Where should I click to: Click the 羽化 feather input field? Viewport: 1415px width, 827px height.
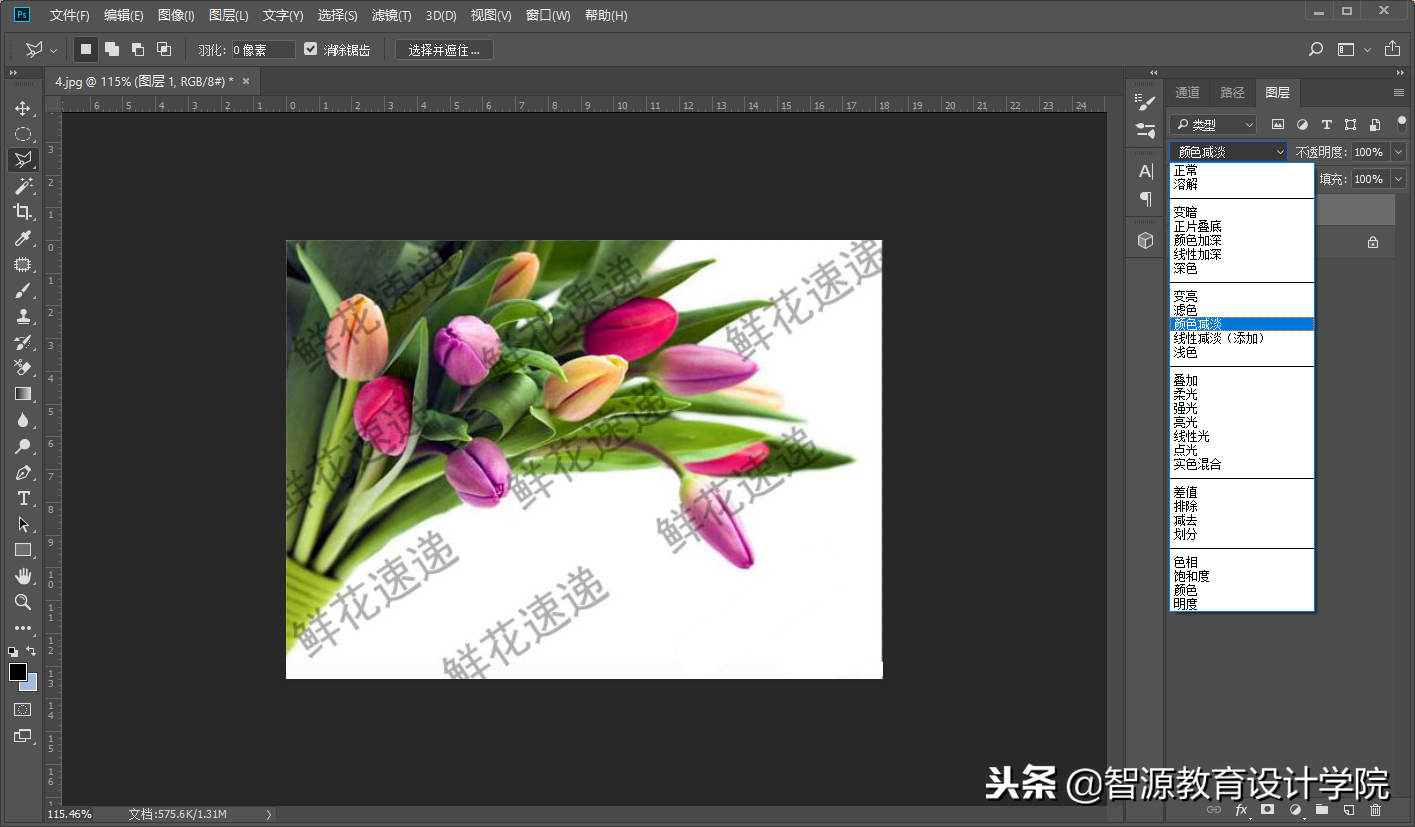point(263,50)
